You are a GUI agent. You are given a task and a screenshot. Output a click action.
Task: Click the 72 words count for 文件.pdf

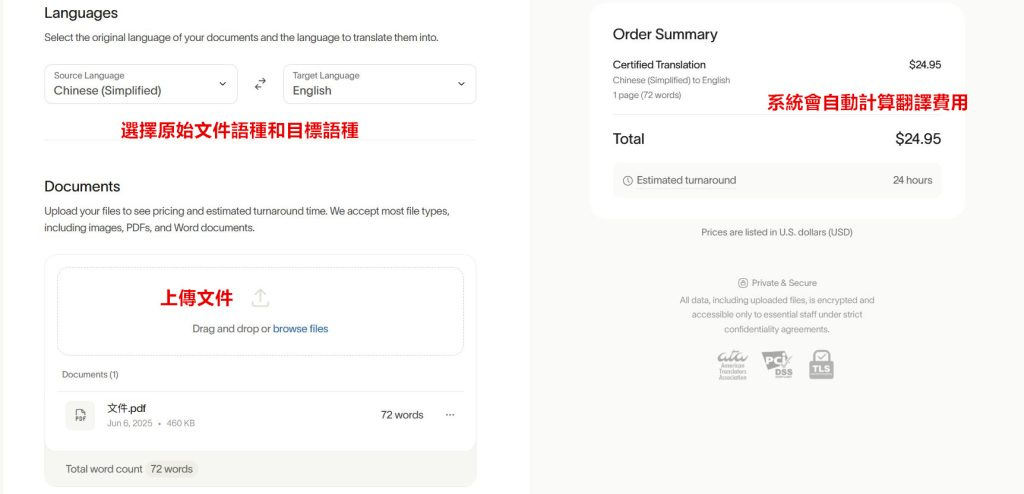click(402, 415)
